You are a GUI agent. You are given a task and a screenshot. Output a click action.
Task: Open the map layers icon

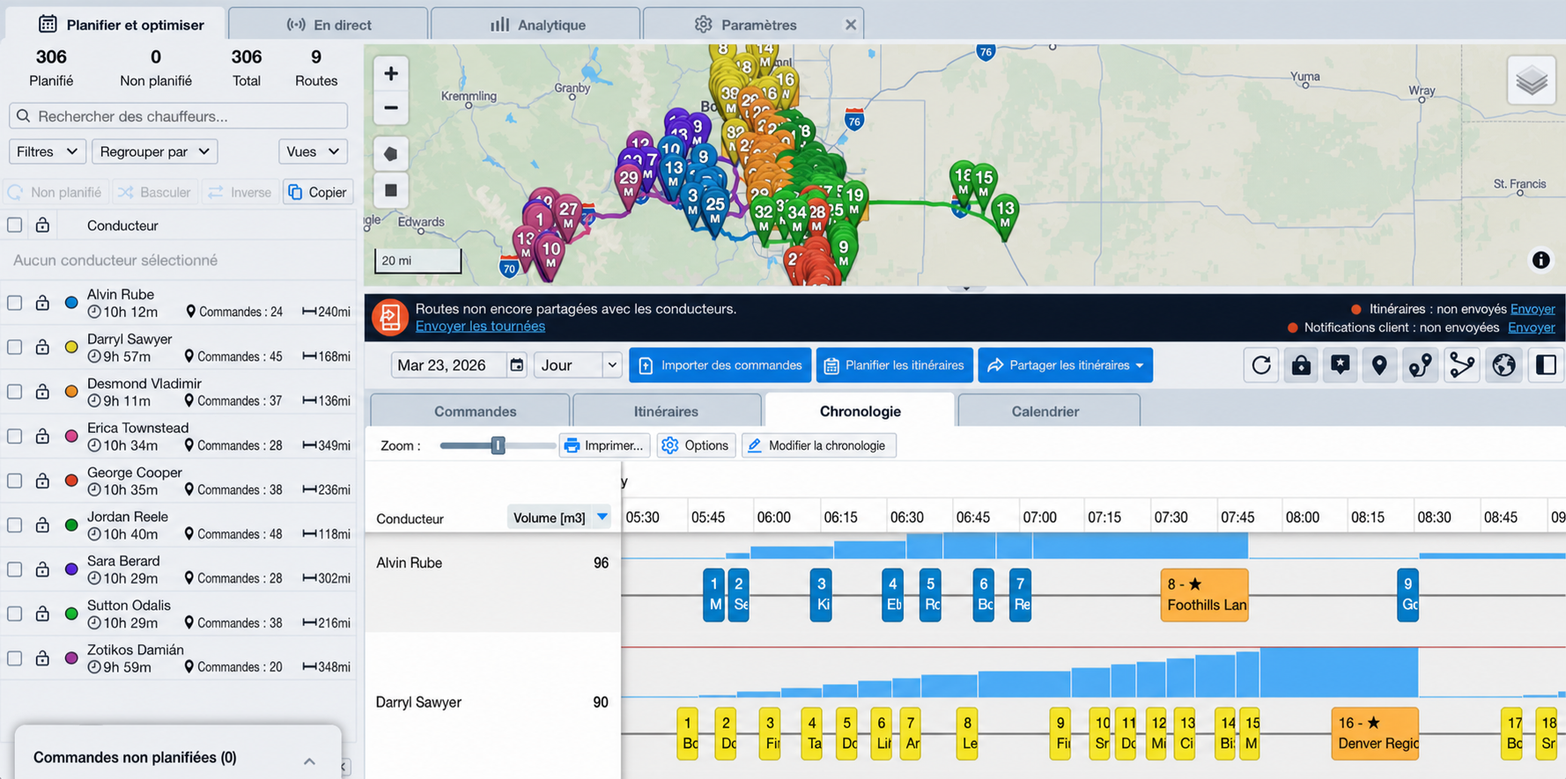(1531, 81)
